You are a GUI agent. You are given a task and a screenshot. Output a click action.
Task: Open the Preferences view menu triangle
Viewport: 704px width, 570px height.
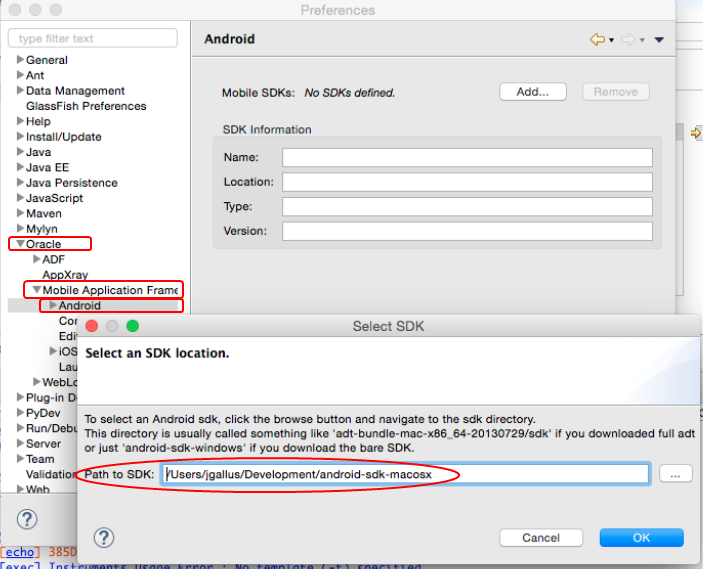(659, 40)
